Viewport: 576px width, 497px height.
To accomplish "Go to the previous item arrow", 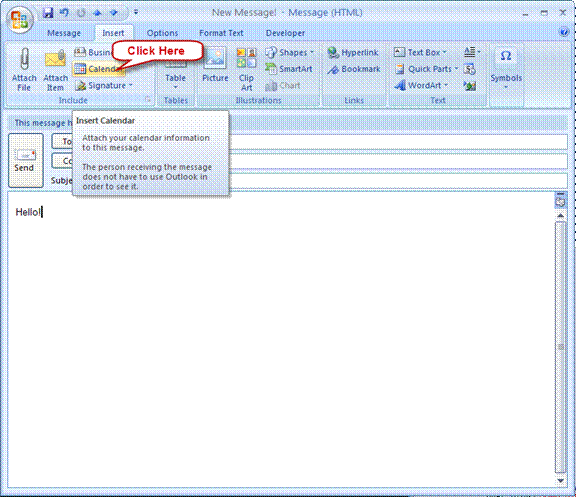I will click(97, 13).
